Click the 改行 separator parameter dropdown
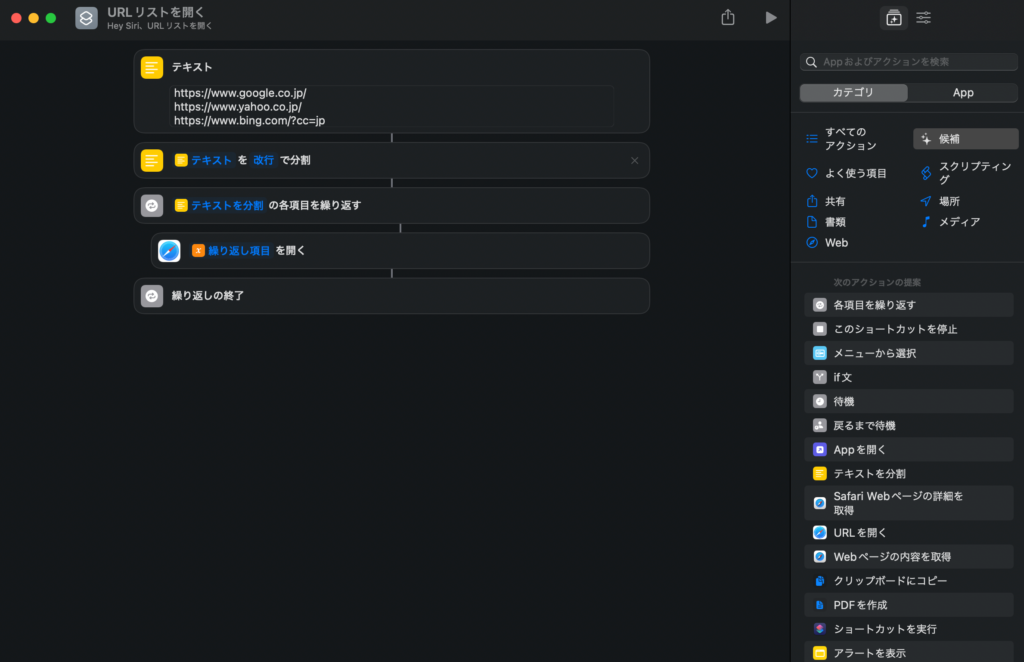The height and width of the screenshot is (662, 1024). coord(263,160)
